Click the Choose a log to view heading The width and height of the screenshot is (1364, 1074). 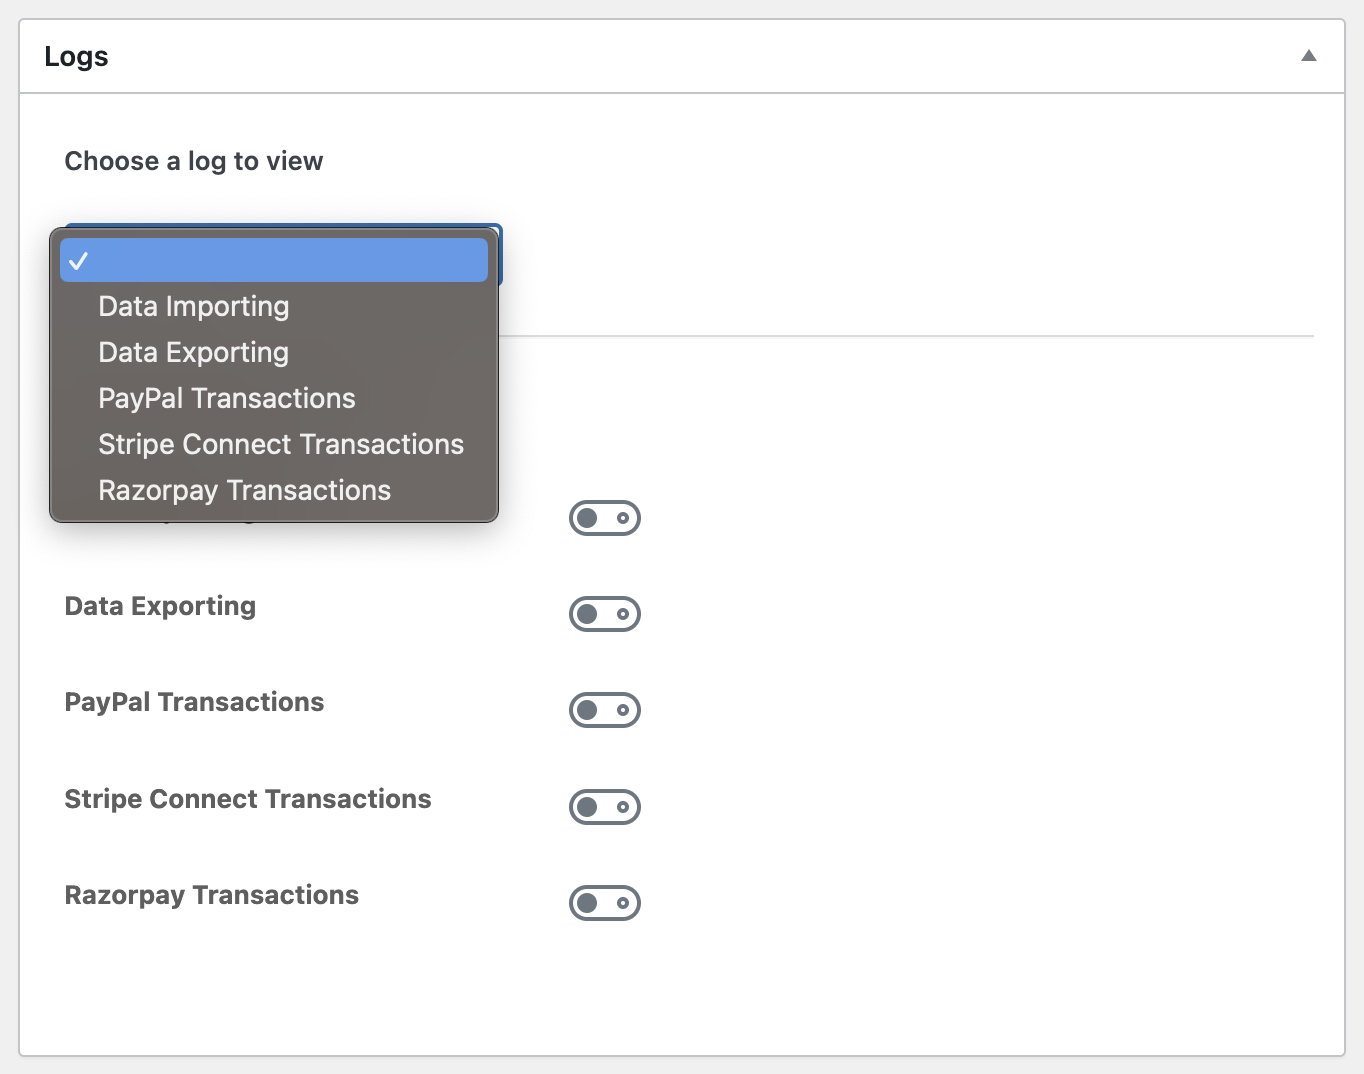pos(194,161)
